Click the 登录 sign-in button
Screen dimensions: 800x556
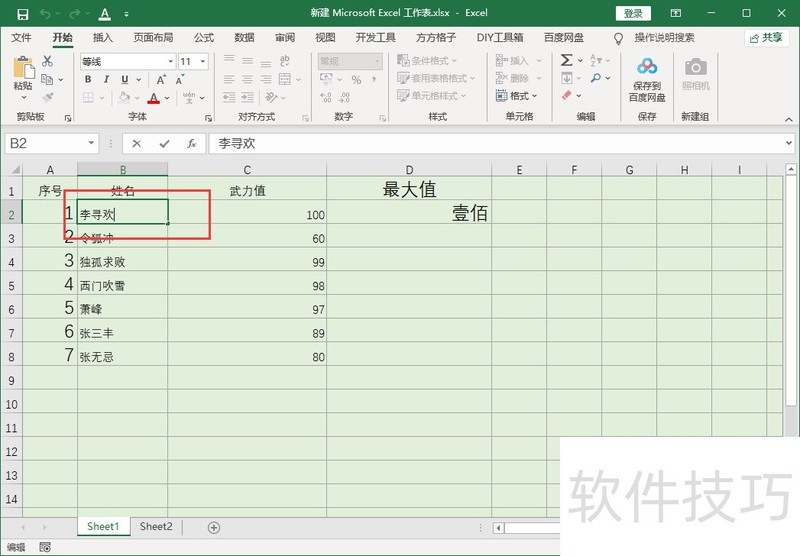coord(633,13)
